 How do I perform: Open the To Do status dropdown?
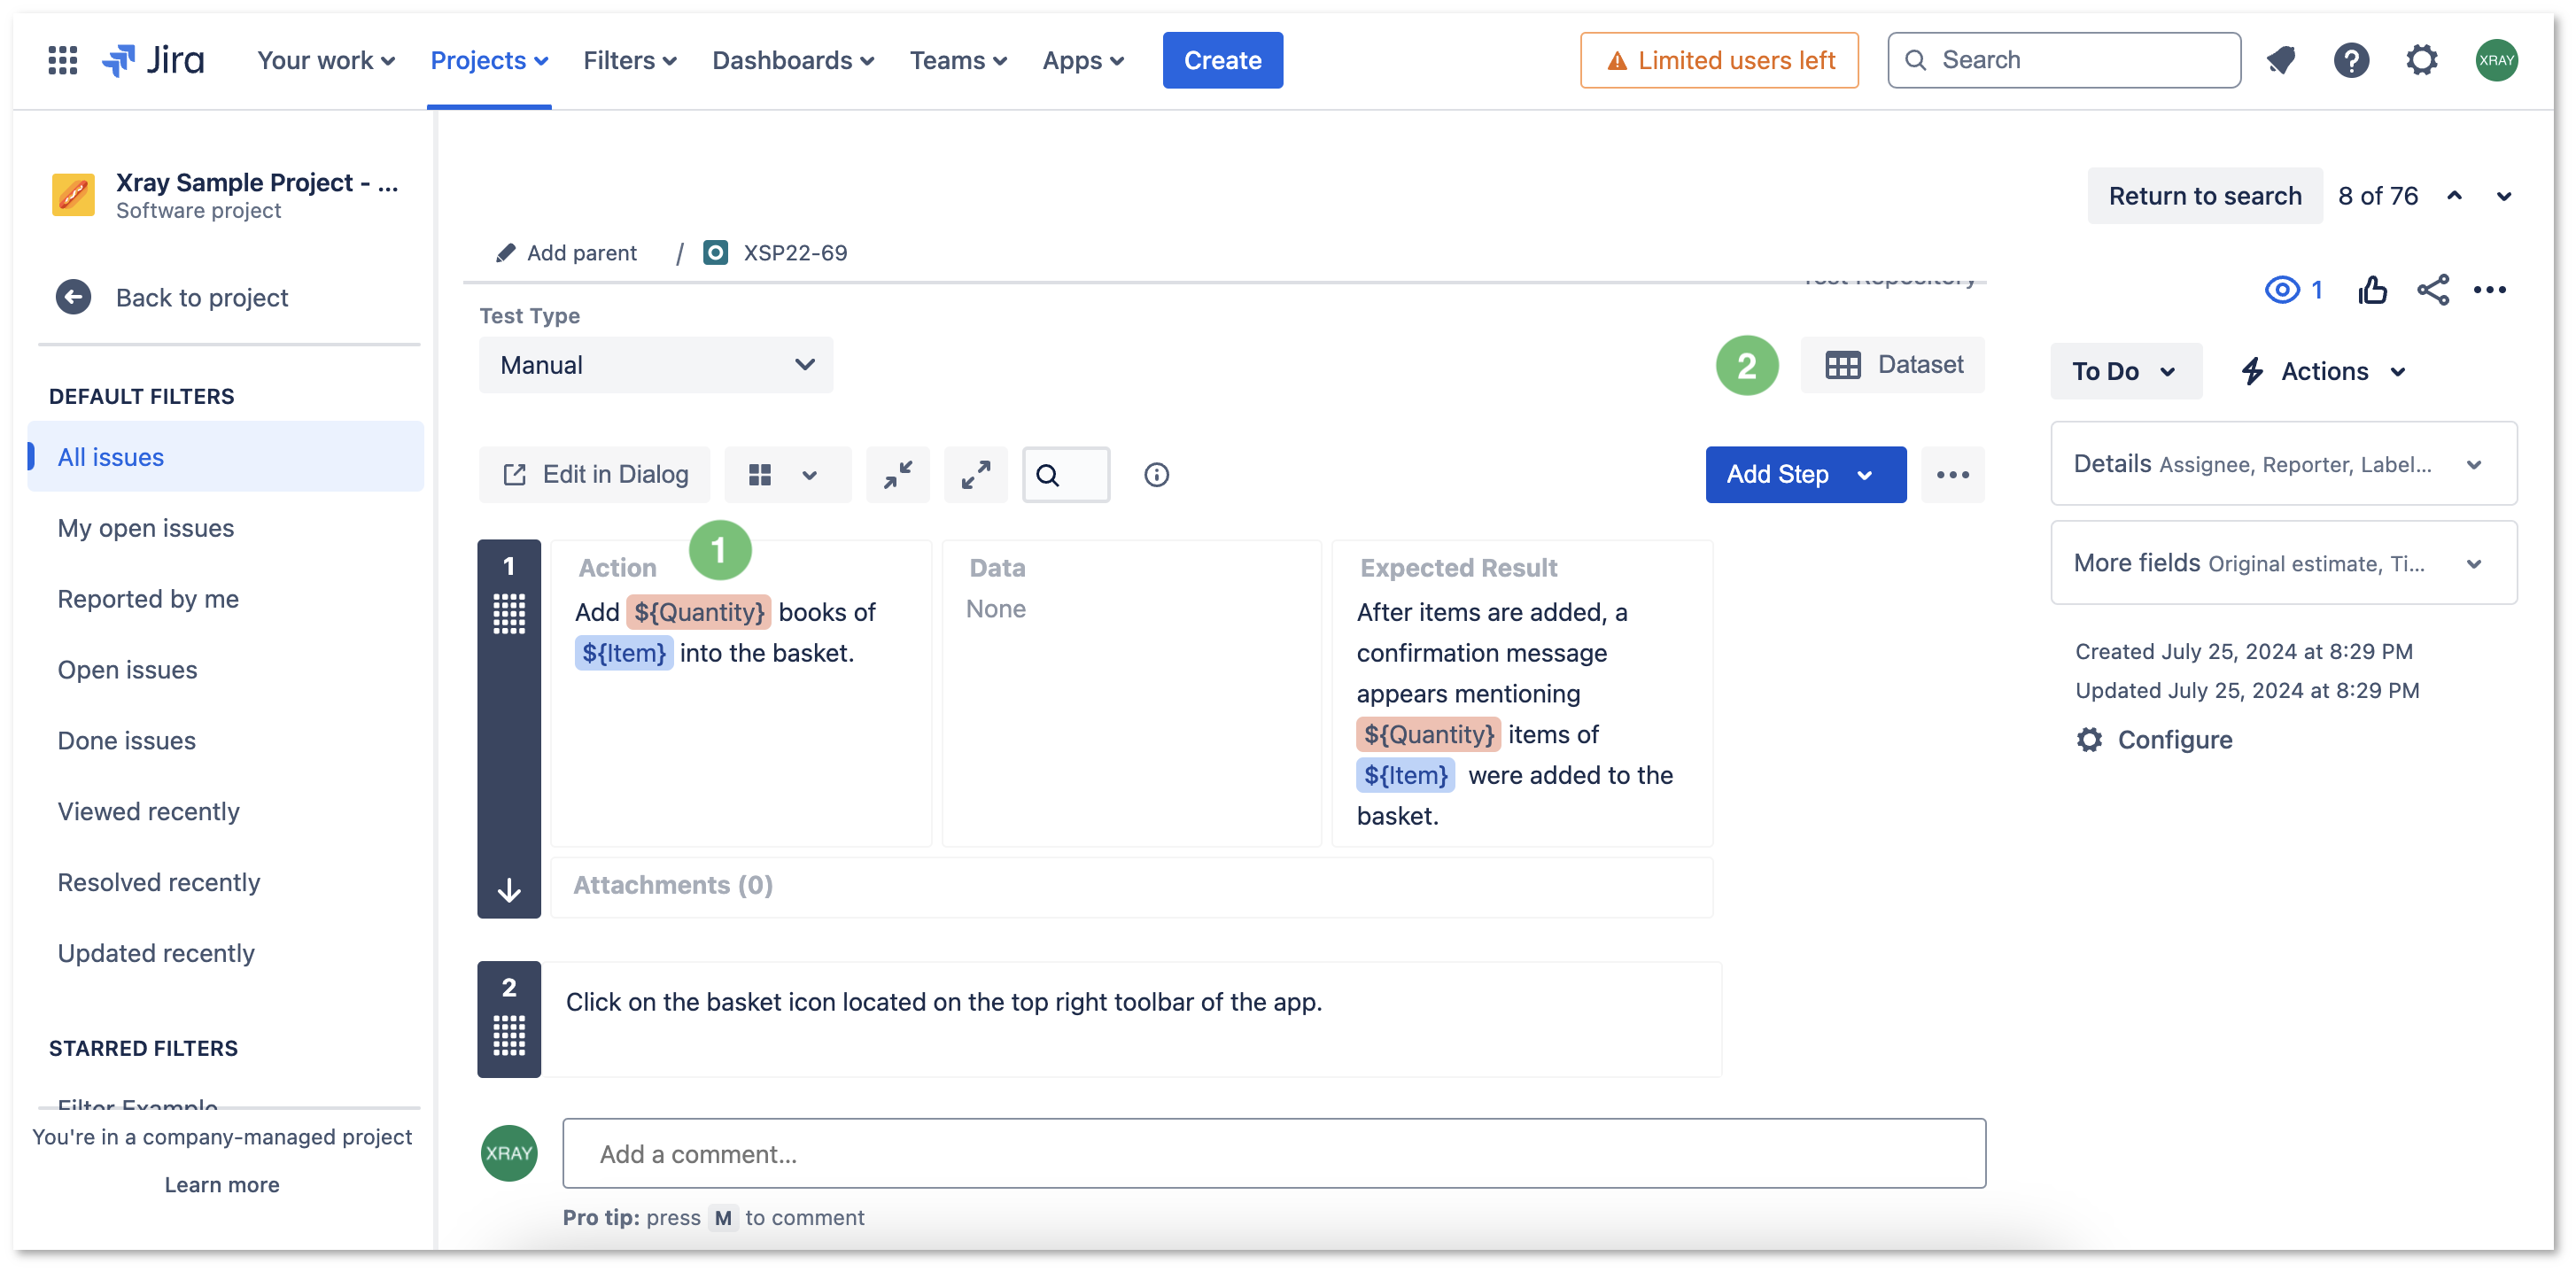tap(2125, 371)
